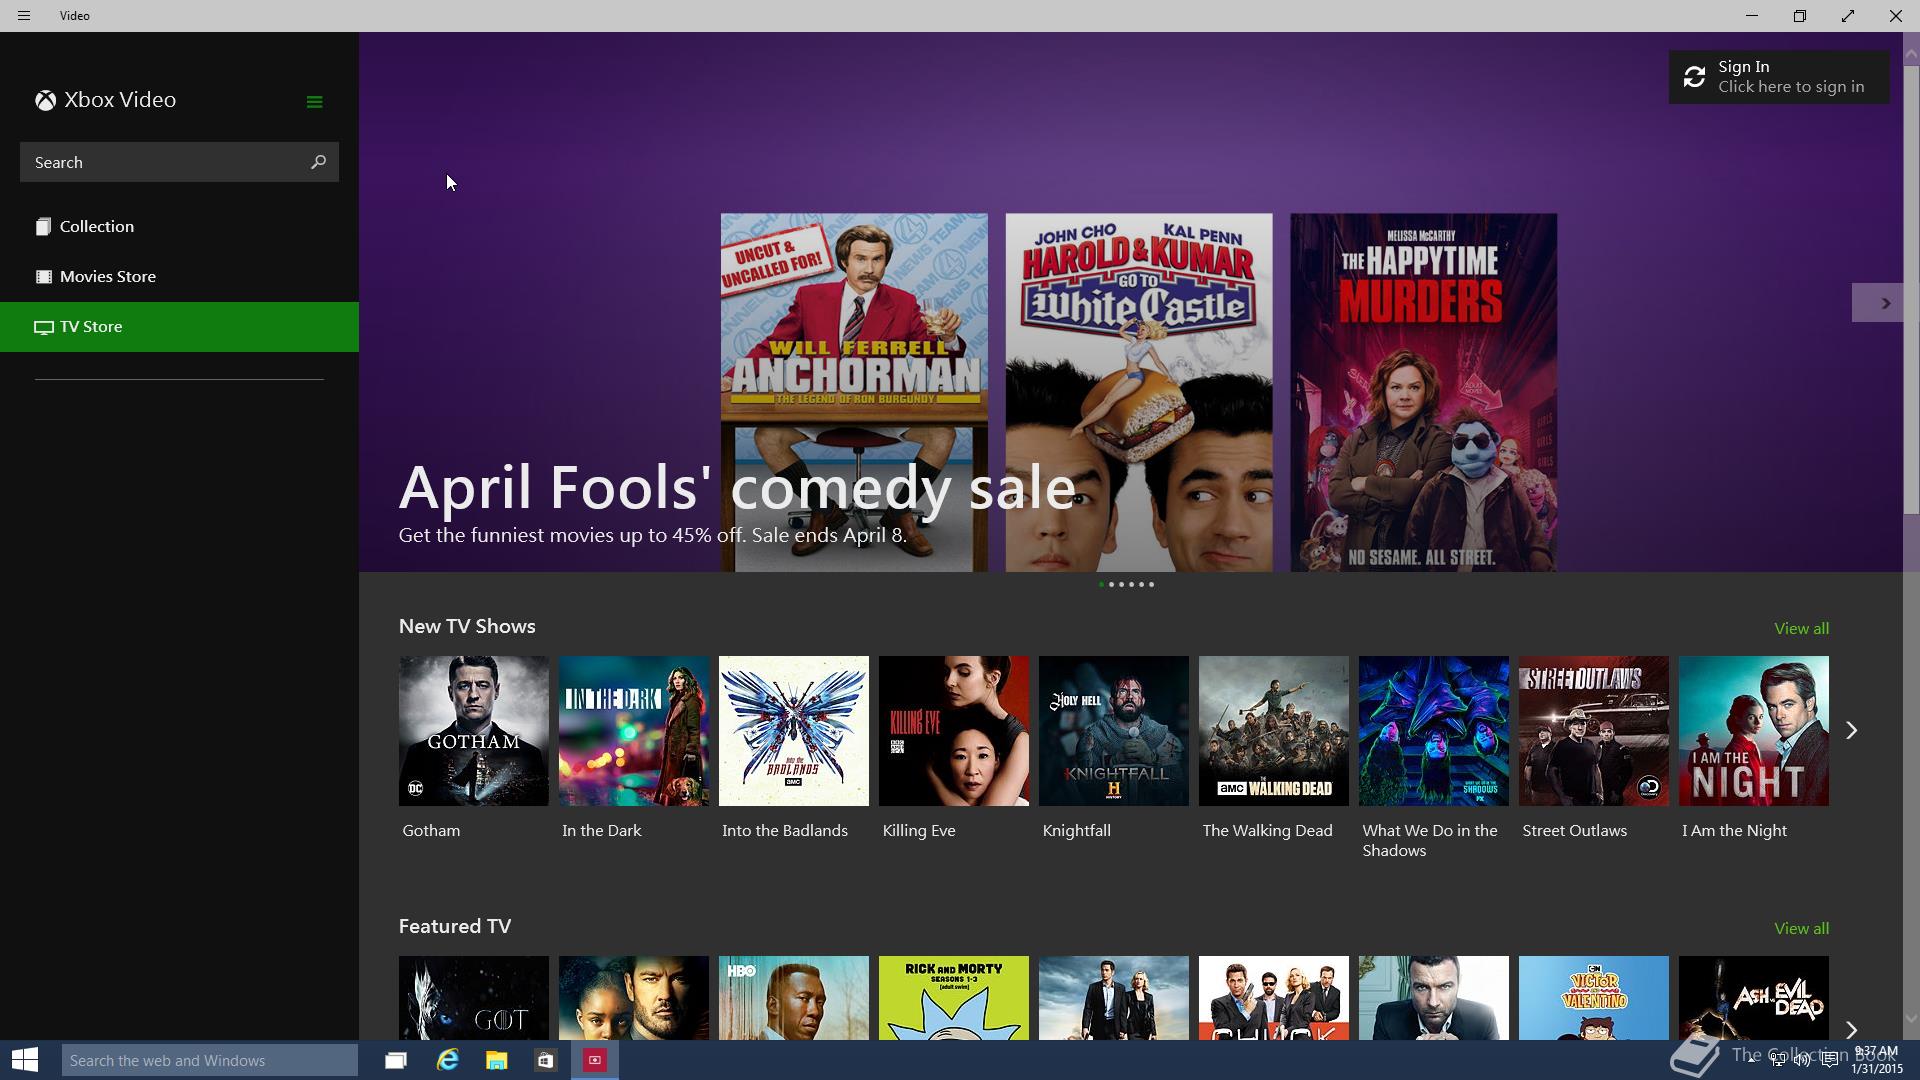
Task: Click the Collection sidebar icon
Action: [x=43, y=227]
